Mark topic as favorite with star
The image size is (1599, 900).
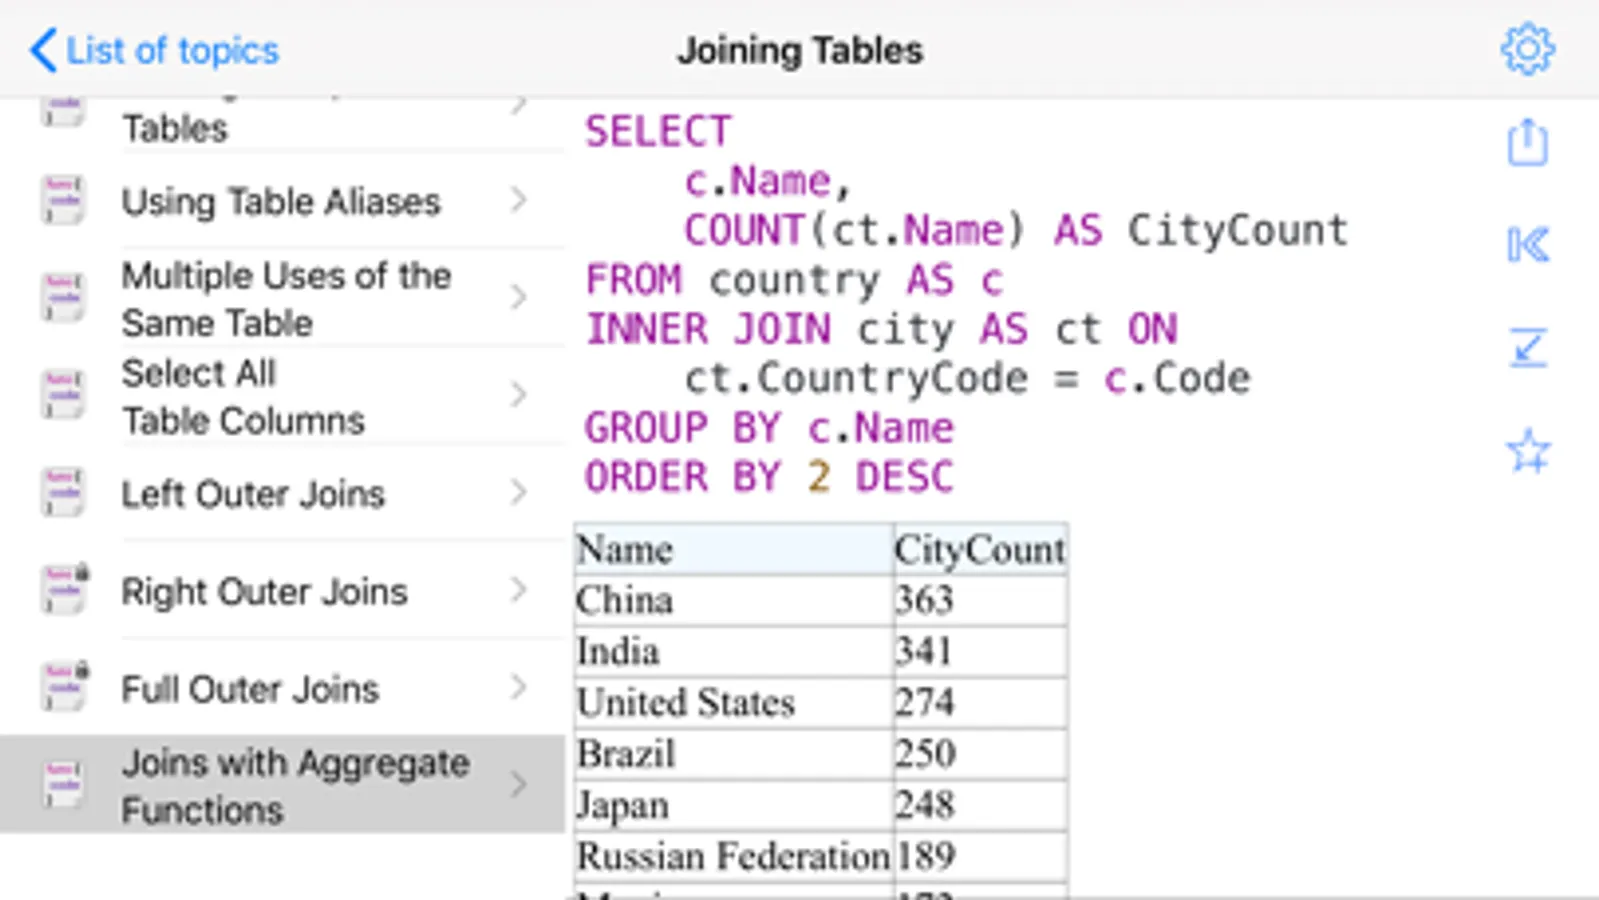coord(1528,451)
